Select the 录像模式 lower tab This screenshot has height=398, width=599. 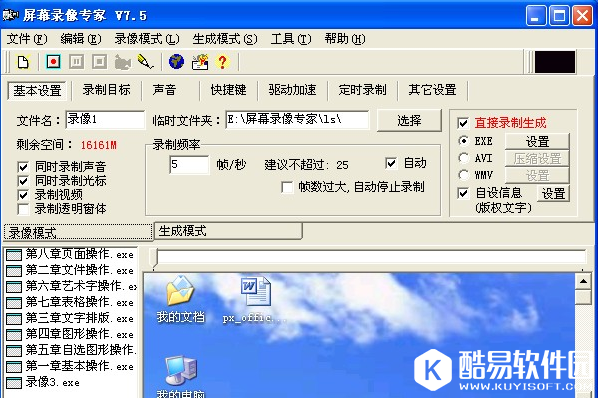click(x=78, y=232)
